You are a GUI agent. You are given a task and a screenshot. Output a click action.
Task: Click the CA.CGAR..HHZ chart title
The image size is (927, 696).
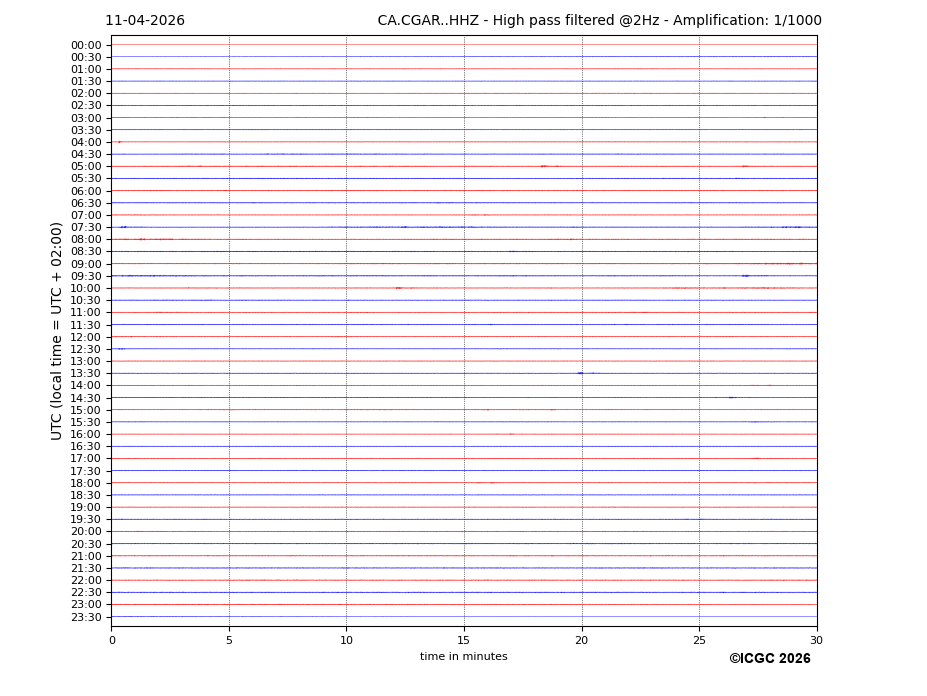click(599, 21)
